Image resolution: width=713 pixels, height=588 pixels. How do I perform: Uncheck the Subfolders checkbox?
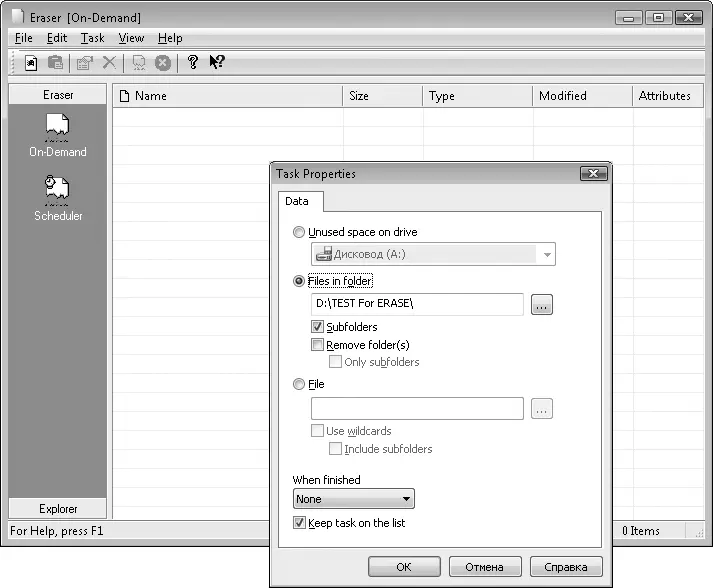317,327
